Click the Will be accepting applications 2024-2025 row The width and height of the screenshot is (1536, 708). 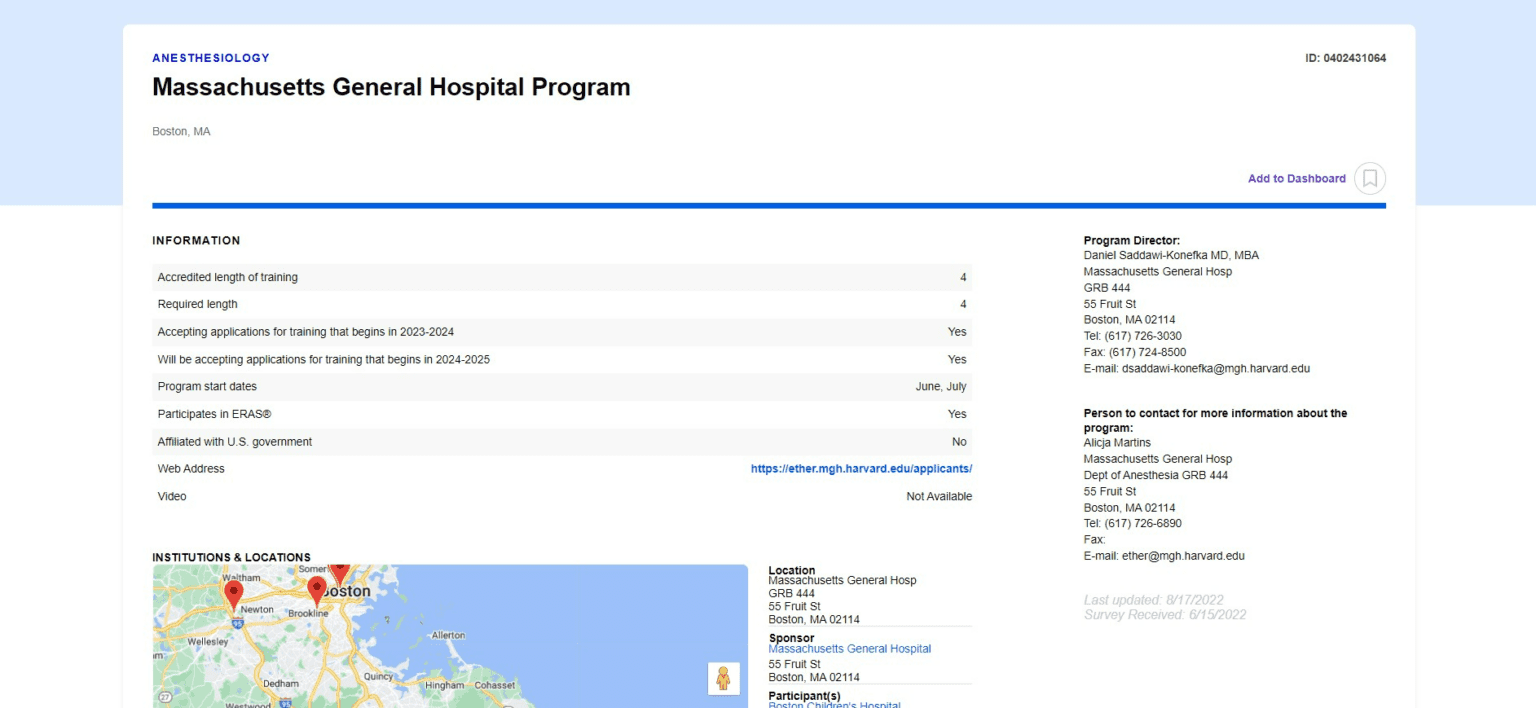tap(562, 359)
